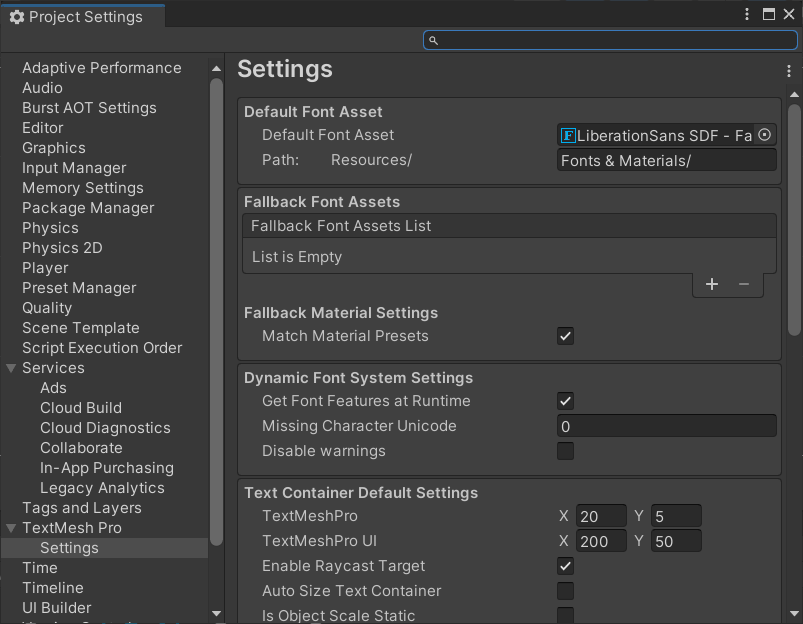Click Fallback Font Assets List header
The width and height of the screenshot is (803, 624).
(x=509, y=226)
